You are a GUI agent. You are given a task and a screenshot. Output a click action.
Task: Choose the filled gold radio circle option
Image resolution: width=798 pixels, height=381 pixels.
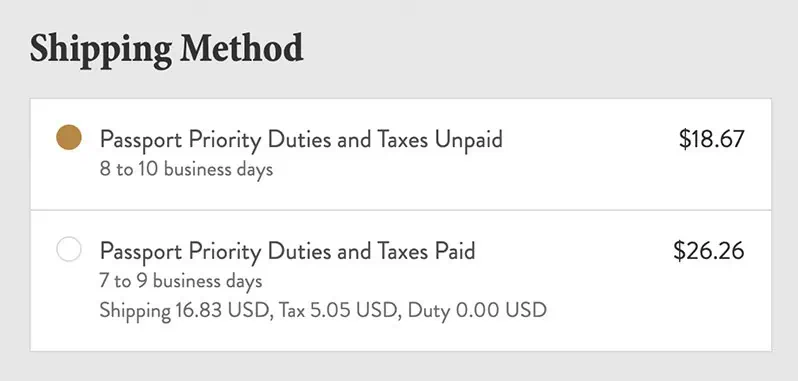pyautogui.click(x=69, y=137)
